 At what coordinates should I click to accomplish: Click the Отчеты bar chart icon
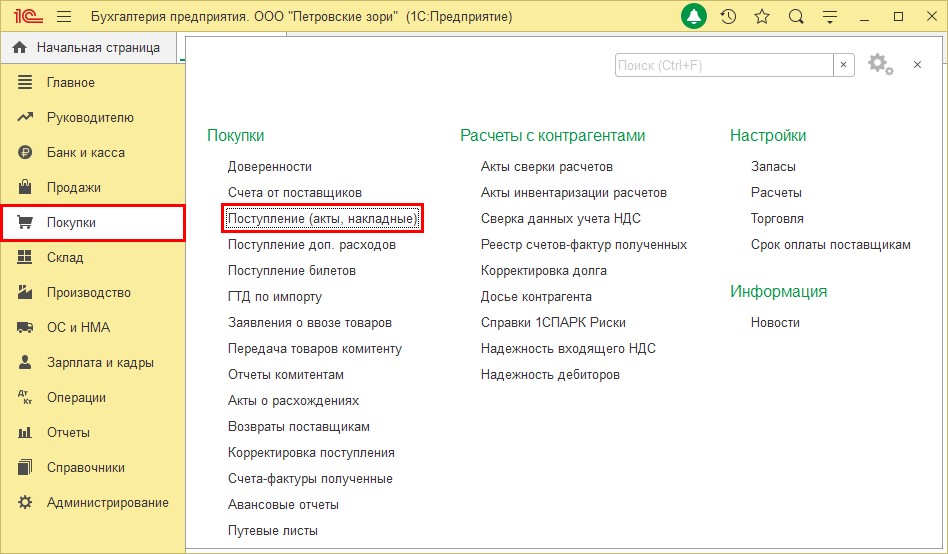(x=25, y=432)
